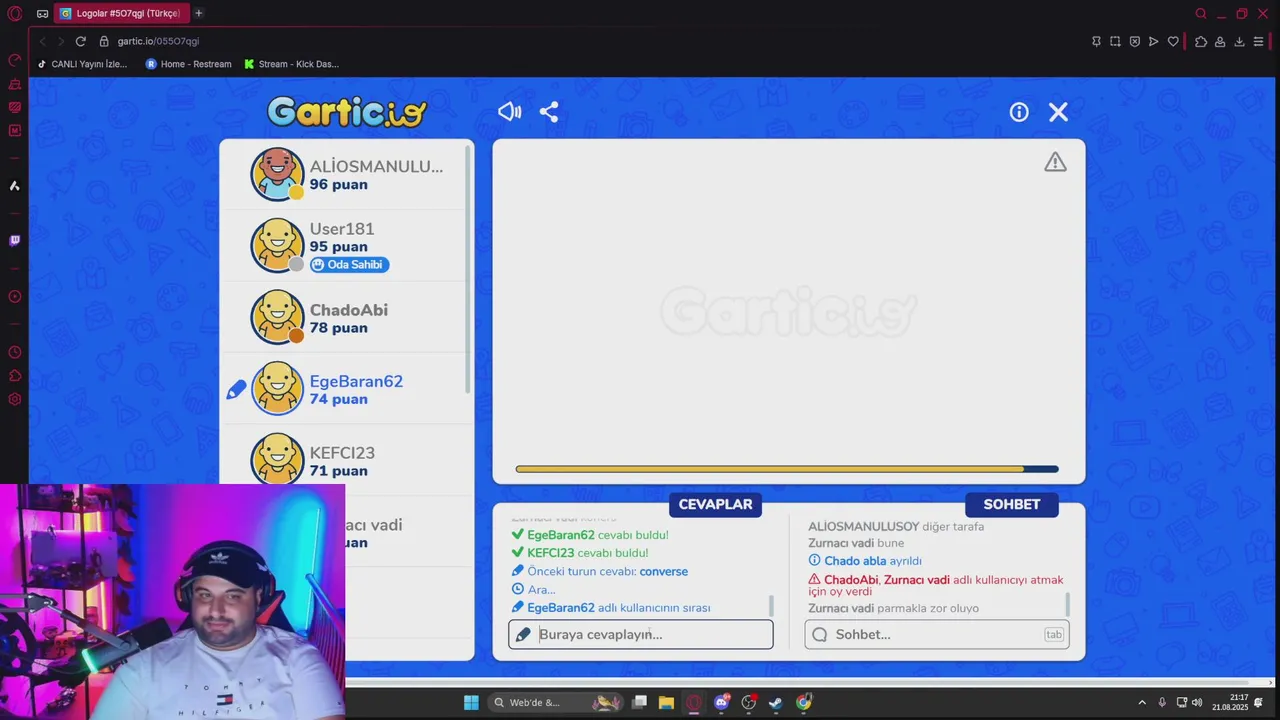The image size is (1280, 720).
Task: Click the Gartic.io logo
Action: [347, 111]
